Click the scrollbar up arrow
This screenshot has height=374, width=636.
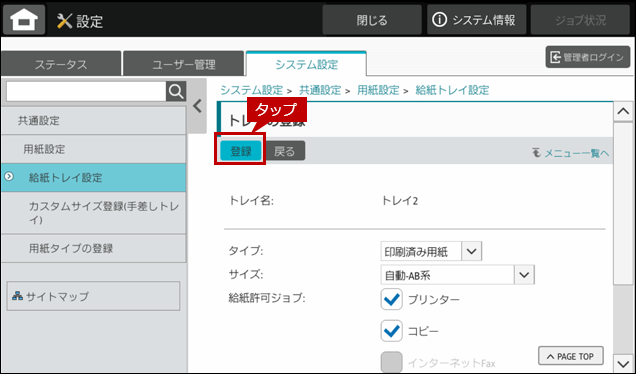tap(623, 112)
